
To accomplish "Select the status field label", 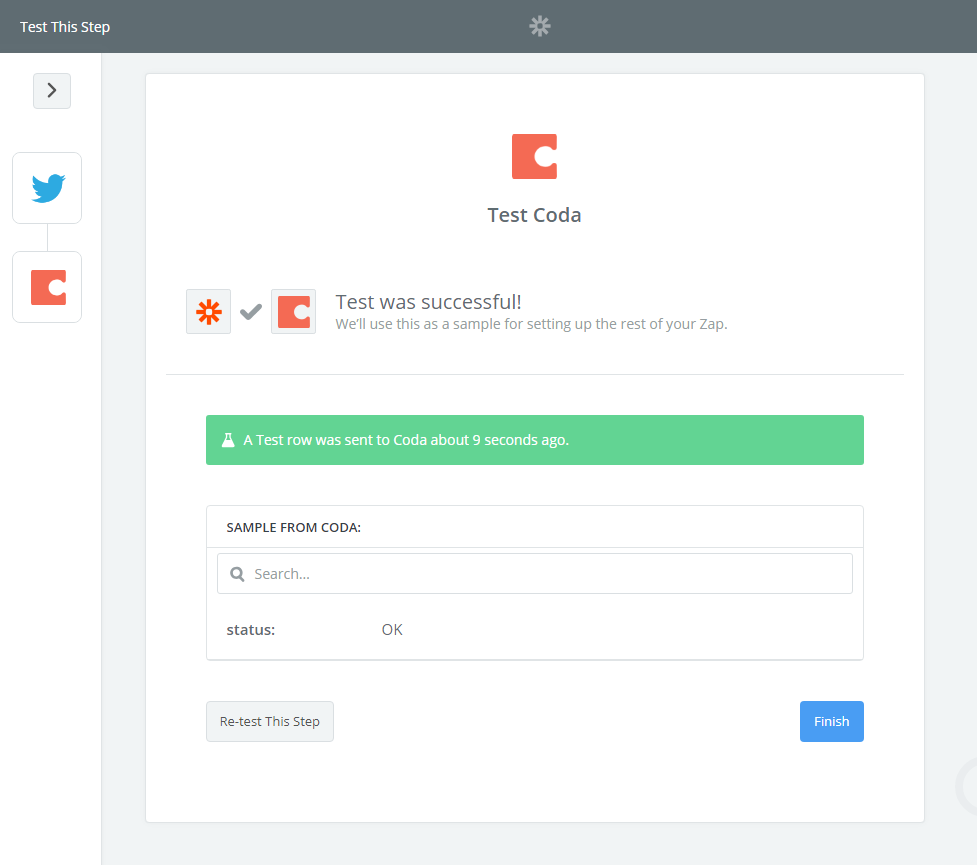I will click(251, 630).
